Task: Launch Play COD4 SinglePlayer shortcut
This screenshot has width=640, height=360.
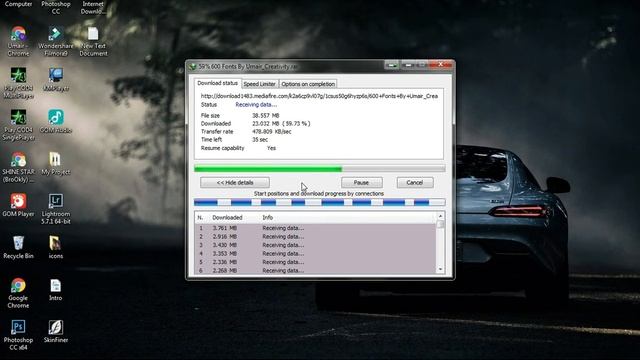Action: coord(18,125)
